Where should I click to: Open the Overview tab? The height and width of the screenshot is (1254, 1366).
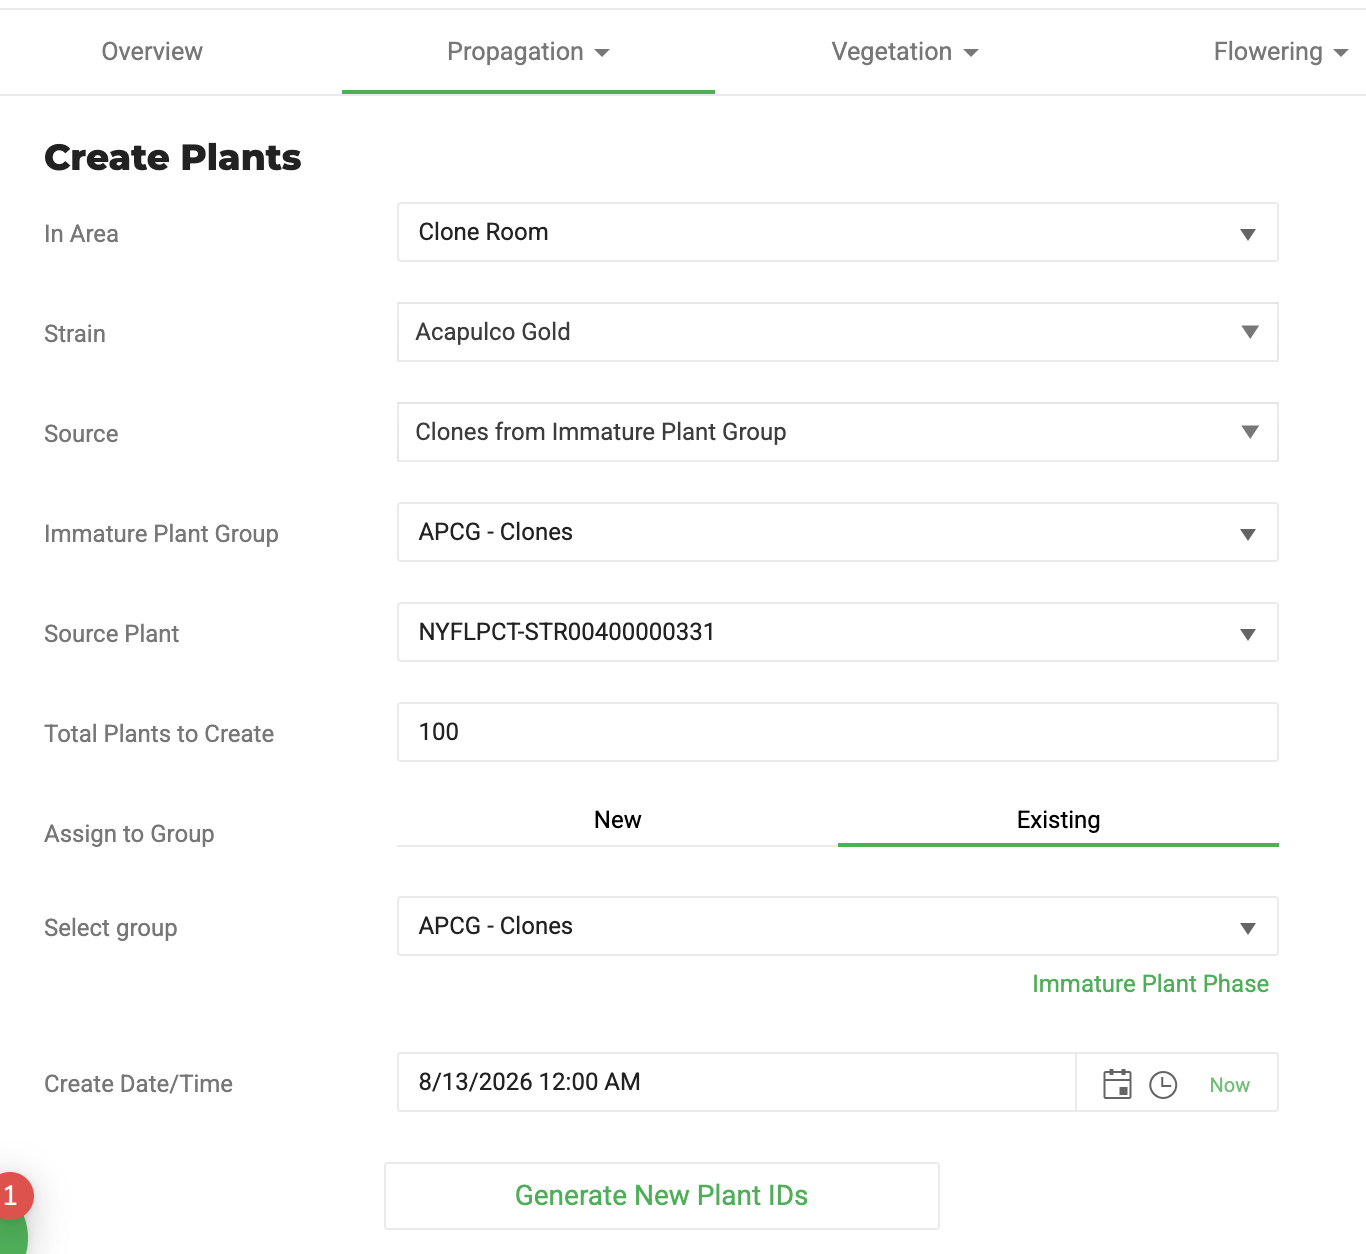pyautogui.click(x=152, y=52)
